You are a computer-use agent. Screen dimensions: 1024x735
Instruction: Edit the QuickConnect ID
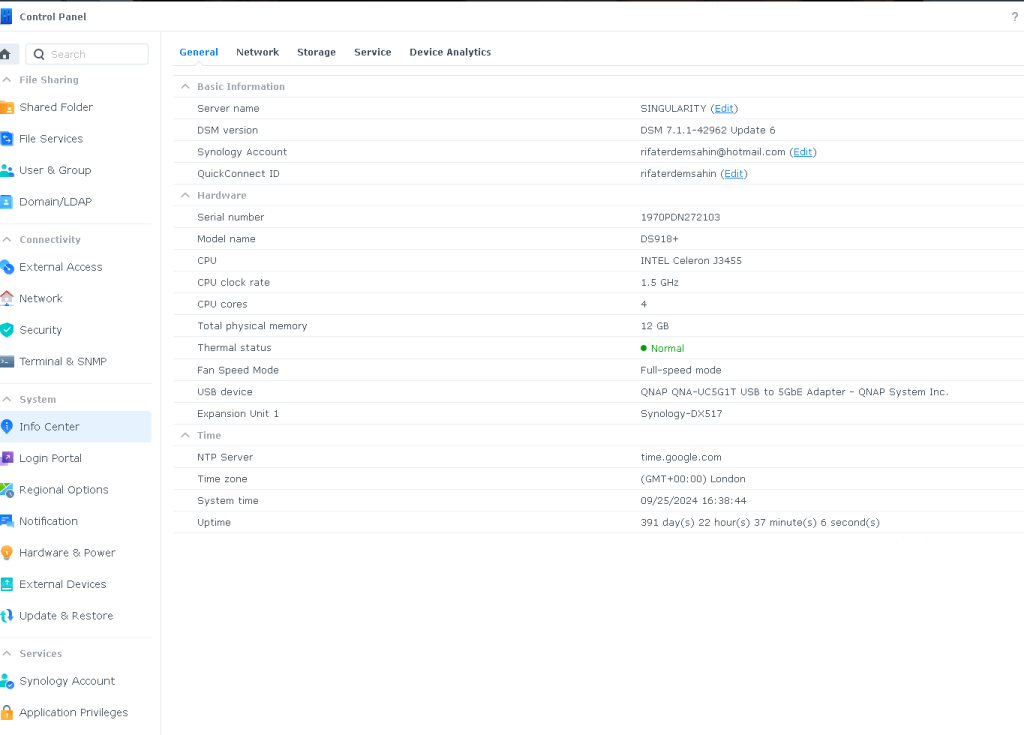733,174
